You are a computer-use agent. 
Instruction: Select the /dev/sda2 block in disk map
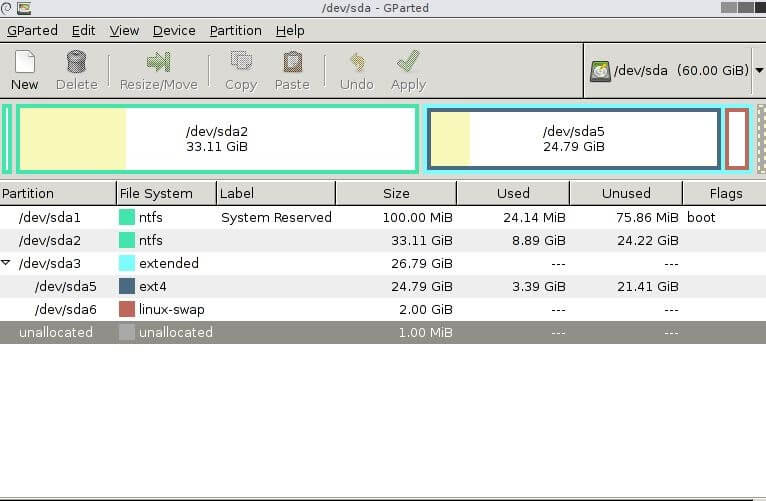(x=217, y=139)
